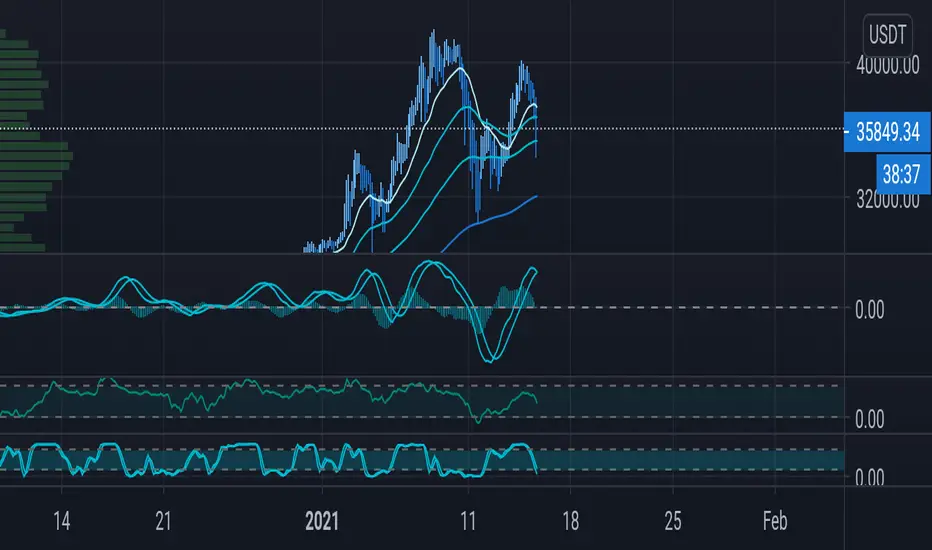Open the USDT currency selector

click(x=887, y=35)
